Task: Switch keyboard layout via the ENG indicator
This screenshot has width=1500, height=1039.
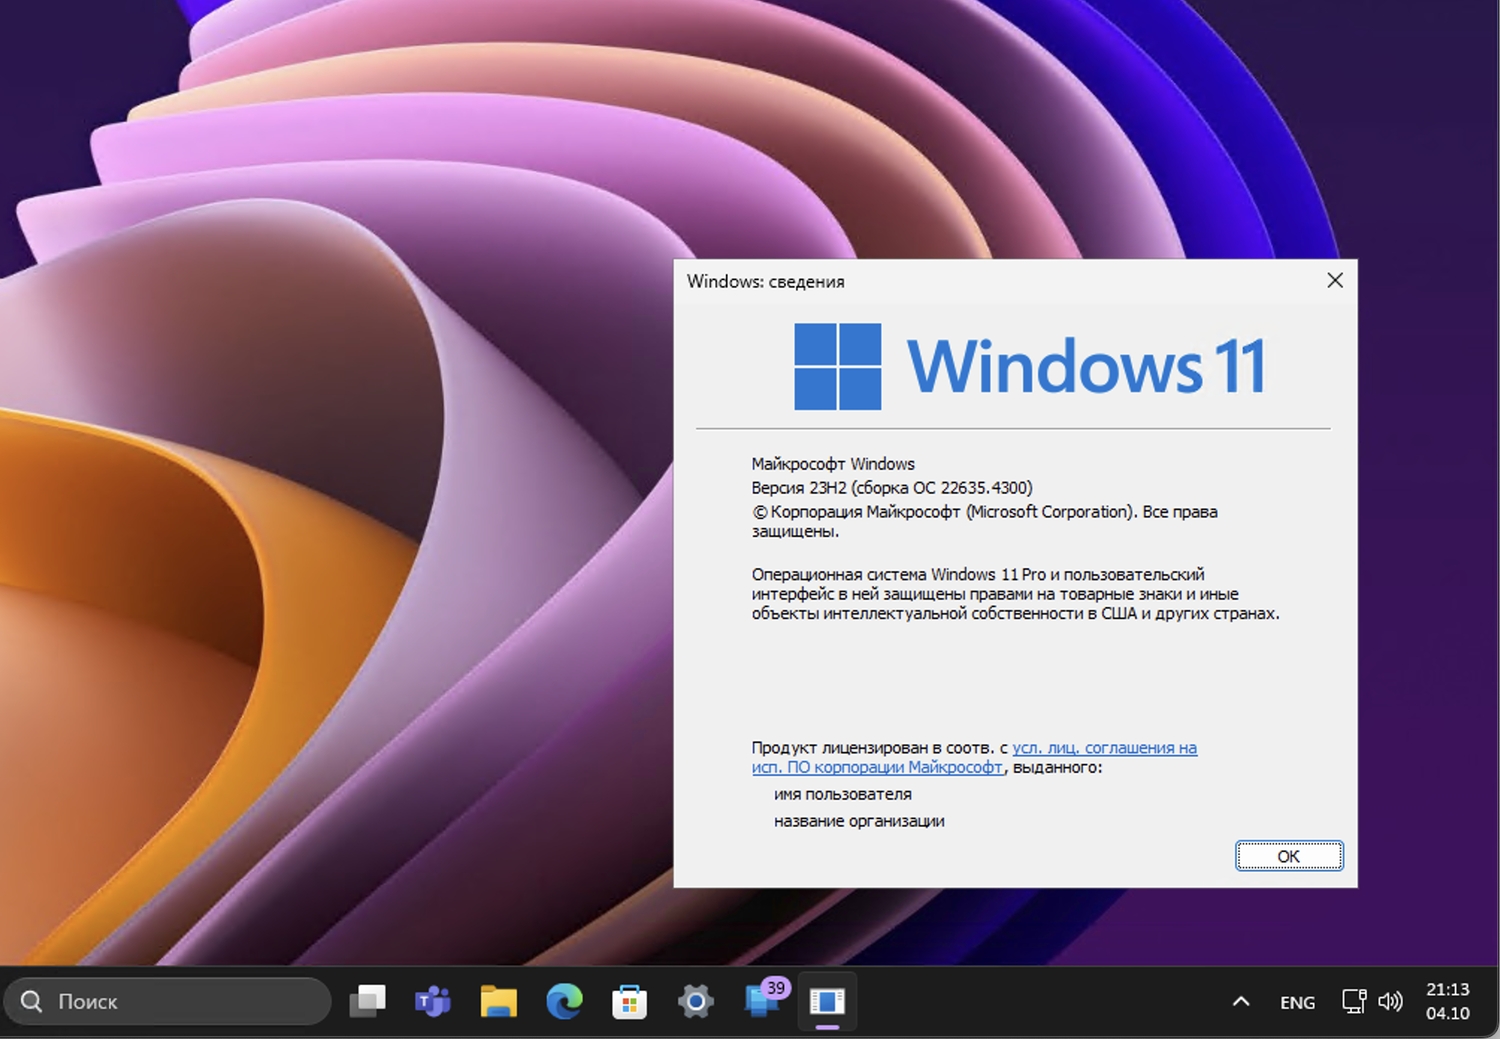Action: [1296, 1001]
